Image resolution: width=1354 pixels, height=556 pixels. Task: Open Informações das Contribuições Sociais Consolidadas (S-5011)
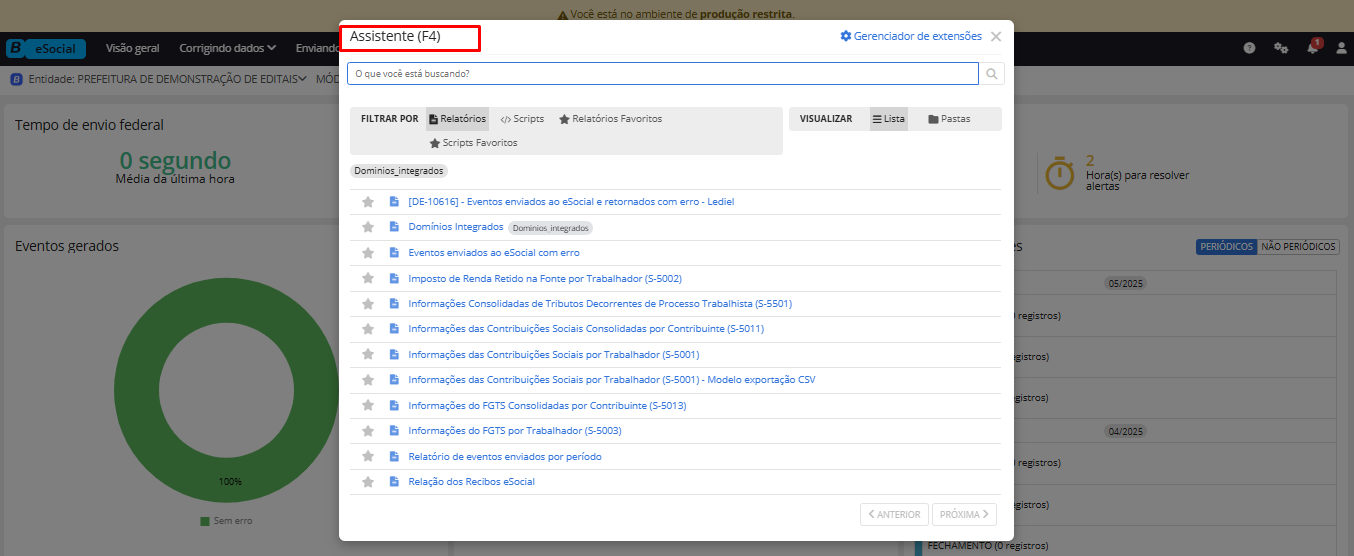pos(586,329)
